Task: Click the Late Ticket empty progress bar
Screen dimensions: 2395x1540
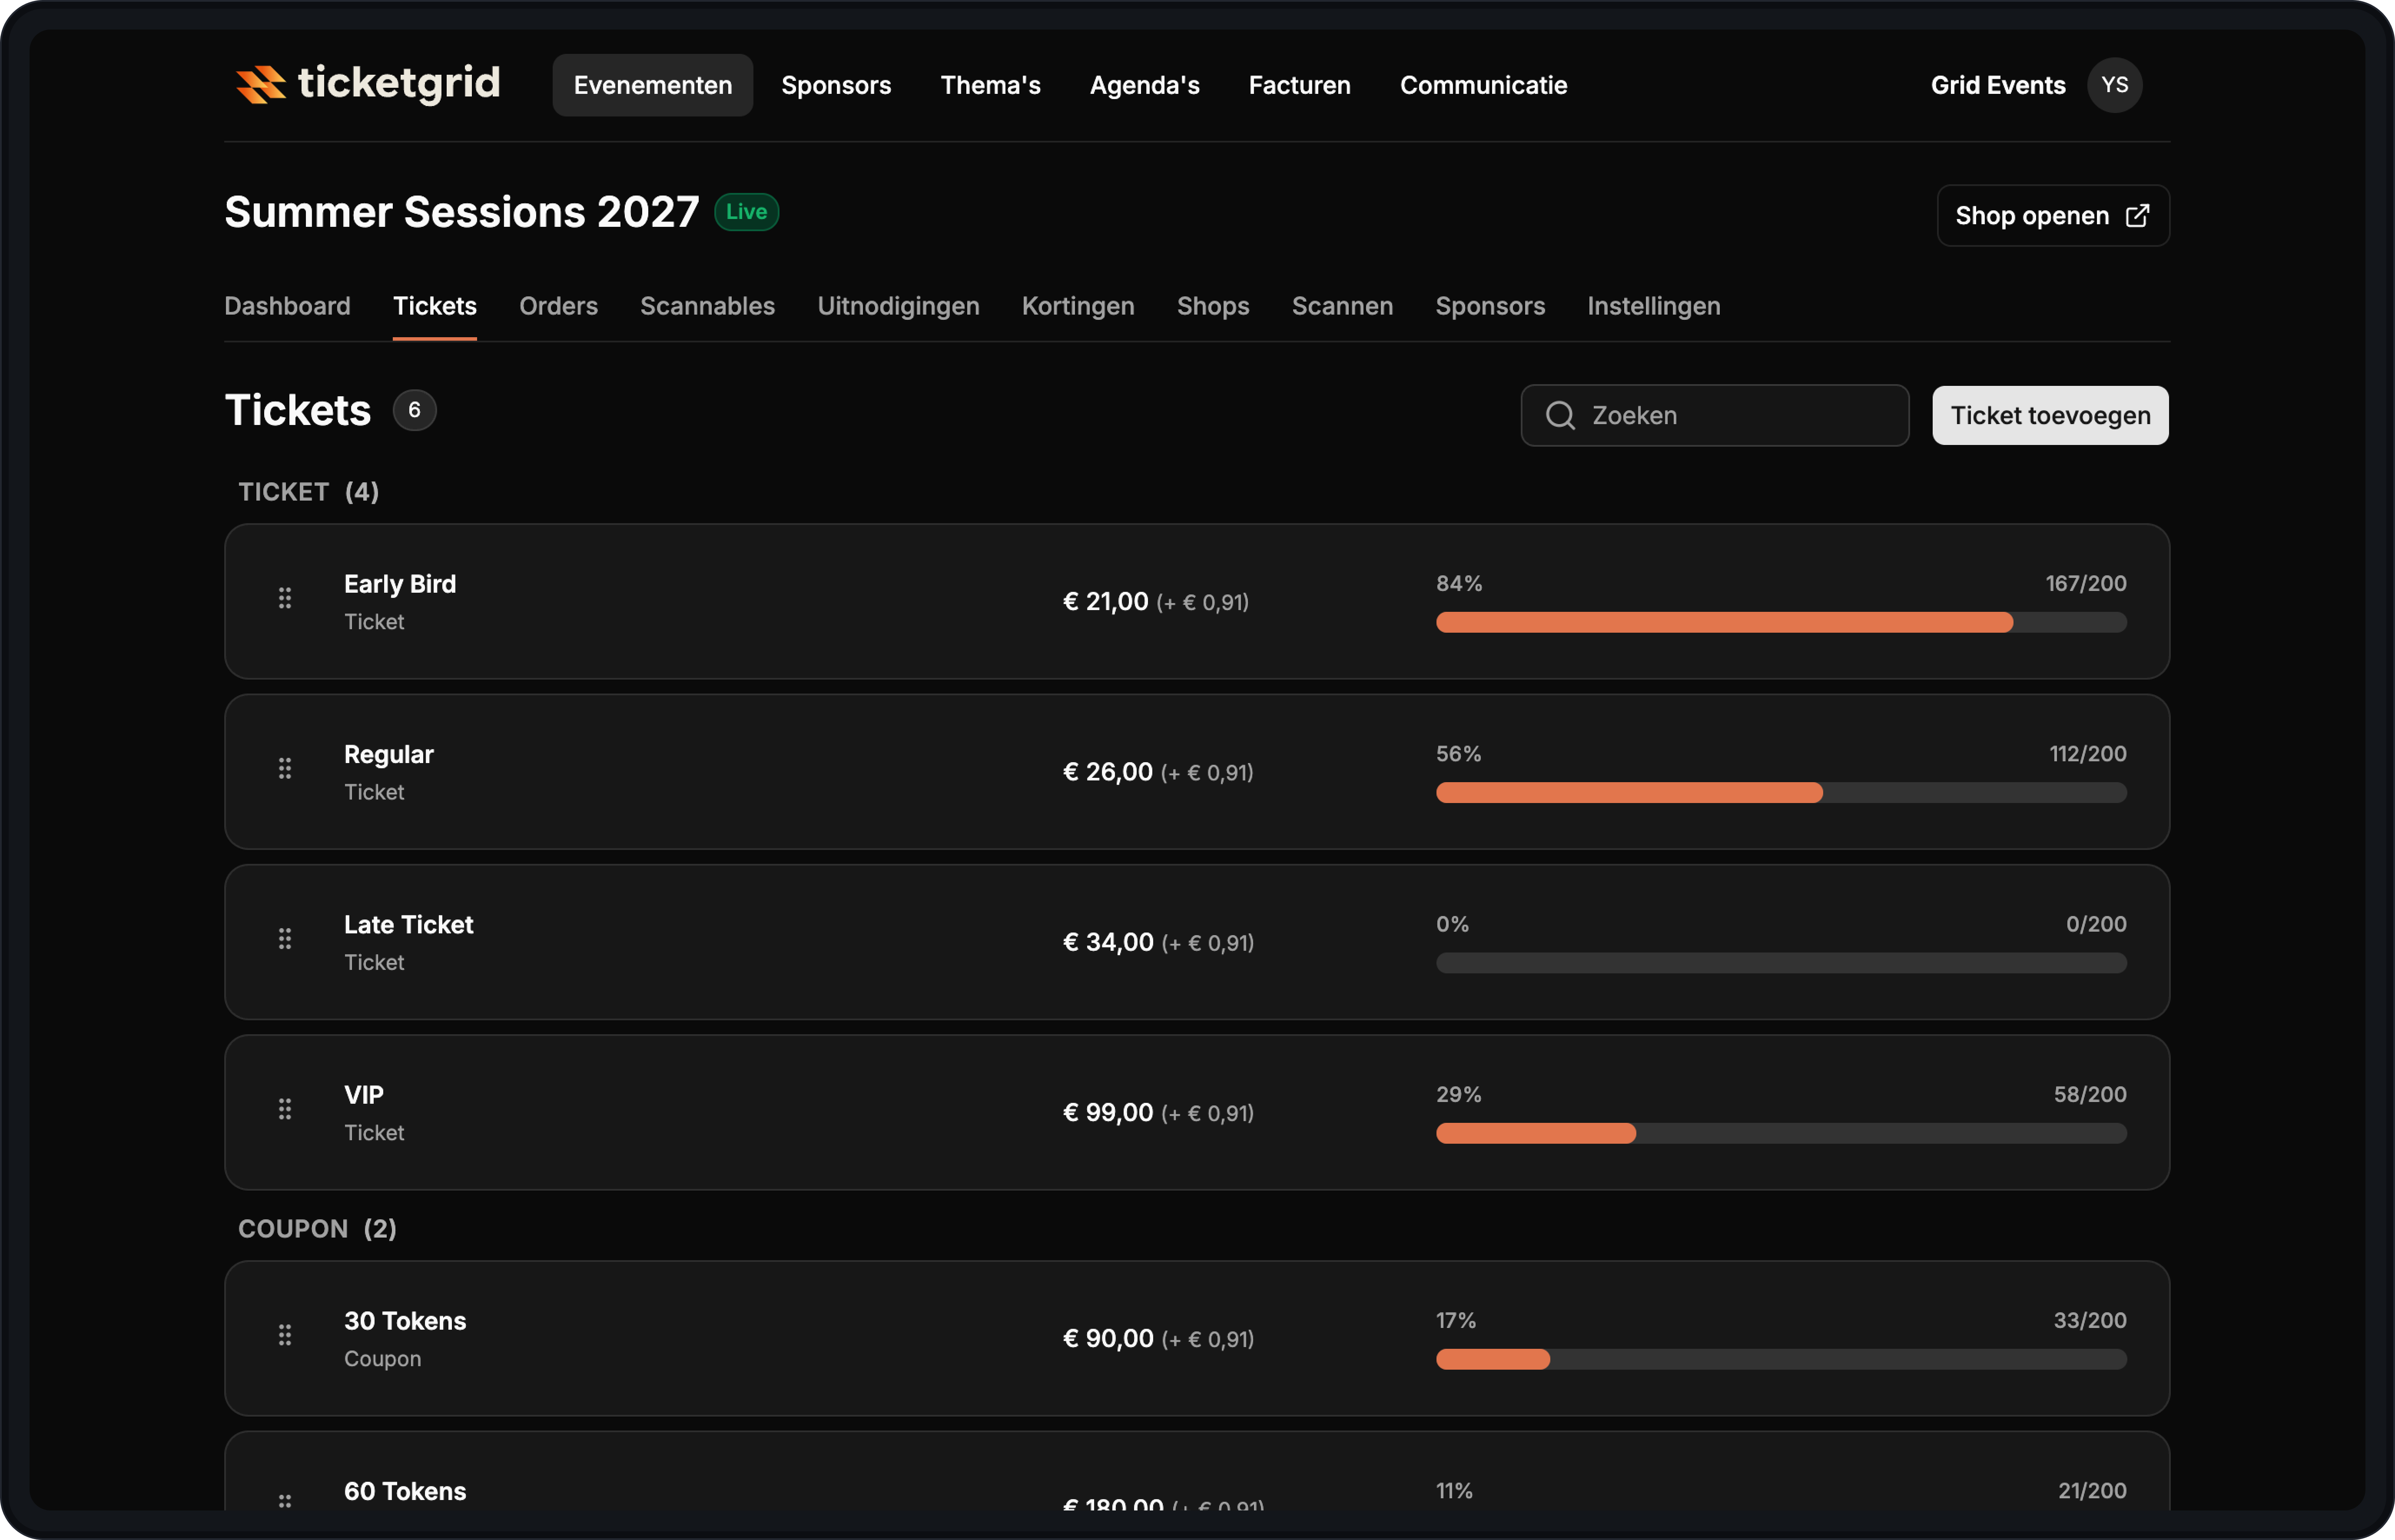Action: click(1781, 963)
